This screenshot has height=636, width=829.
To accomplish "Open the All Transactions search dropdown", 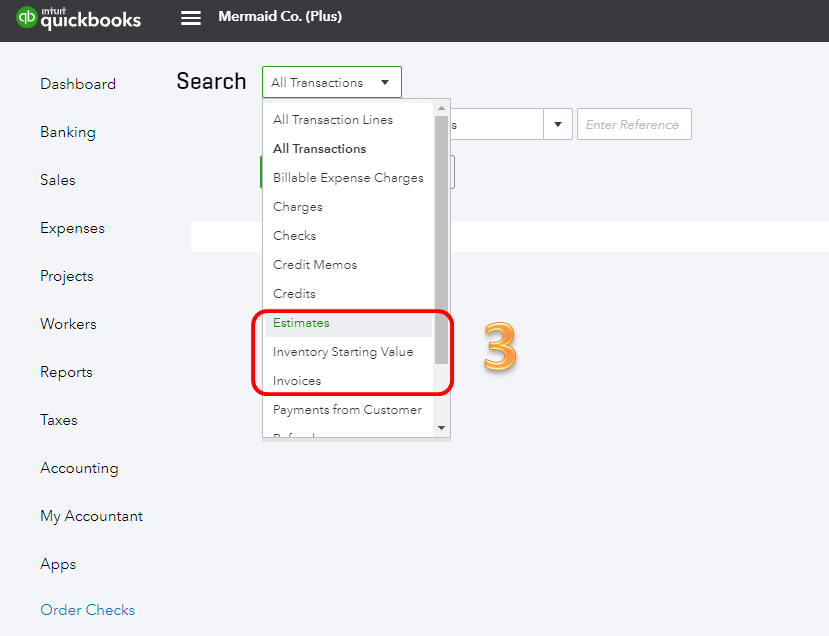I will 331,82.
